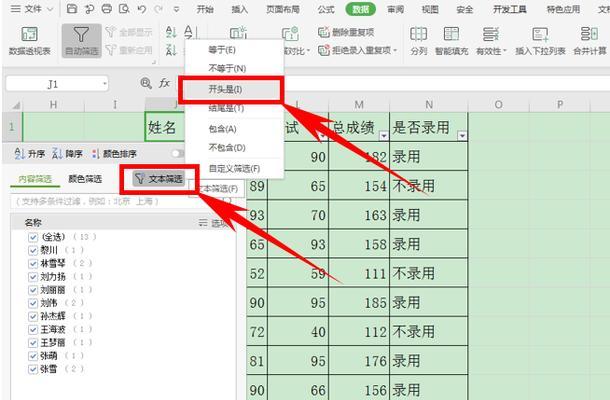Image resolution: width=610 pixels, height=400 pixels.
Task: Open the filter dropdown on 是否录用 column
Action: coord(462,135)
